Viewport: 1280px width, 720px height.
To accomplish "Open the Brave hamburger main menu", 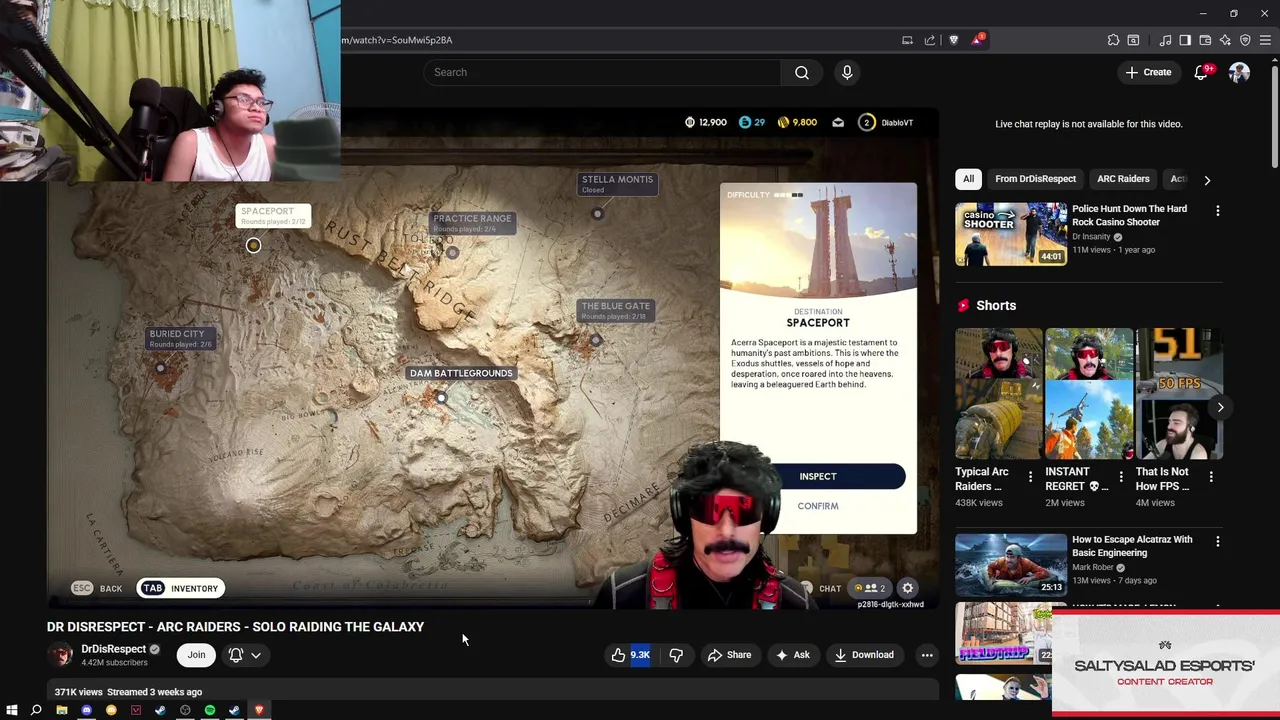I will click(1265, 40).
